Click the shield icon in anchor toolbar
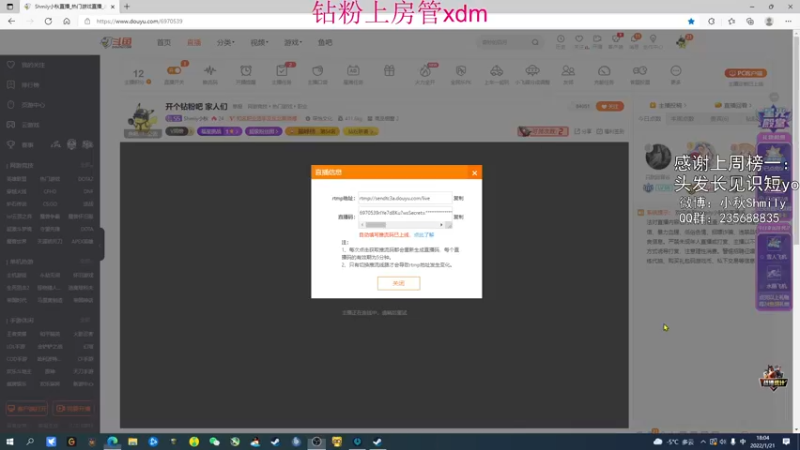This screenshot has width=800, height=450. 461,70
